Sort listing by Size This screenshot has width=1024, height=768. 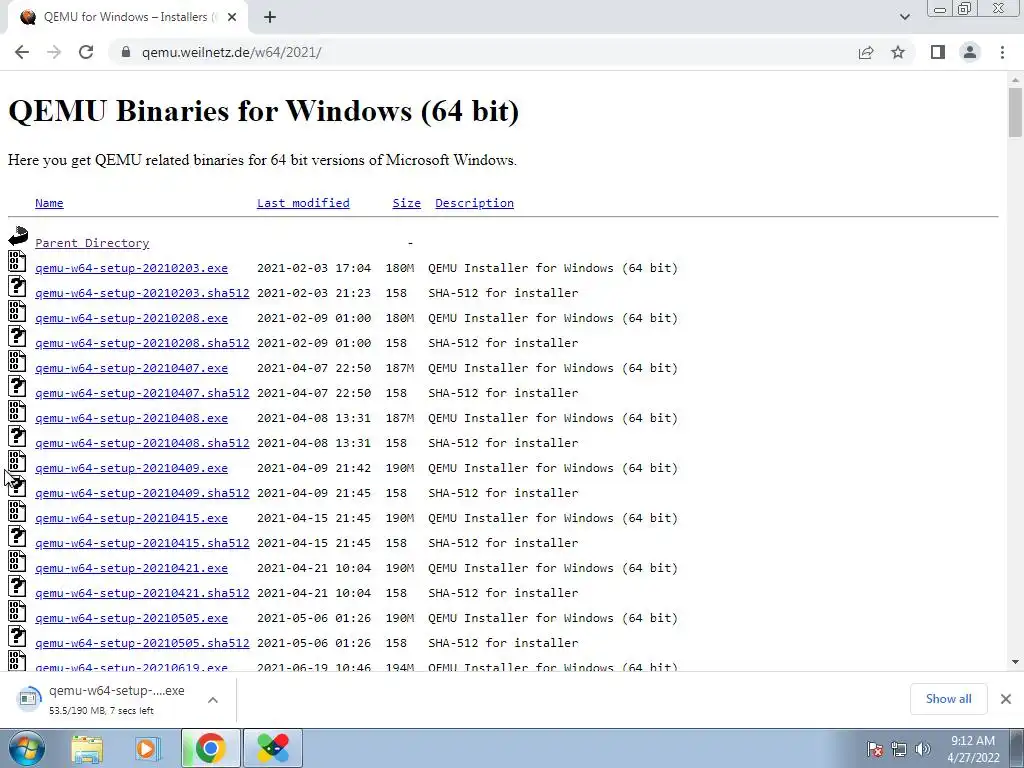[x=406, y=203]
